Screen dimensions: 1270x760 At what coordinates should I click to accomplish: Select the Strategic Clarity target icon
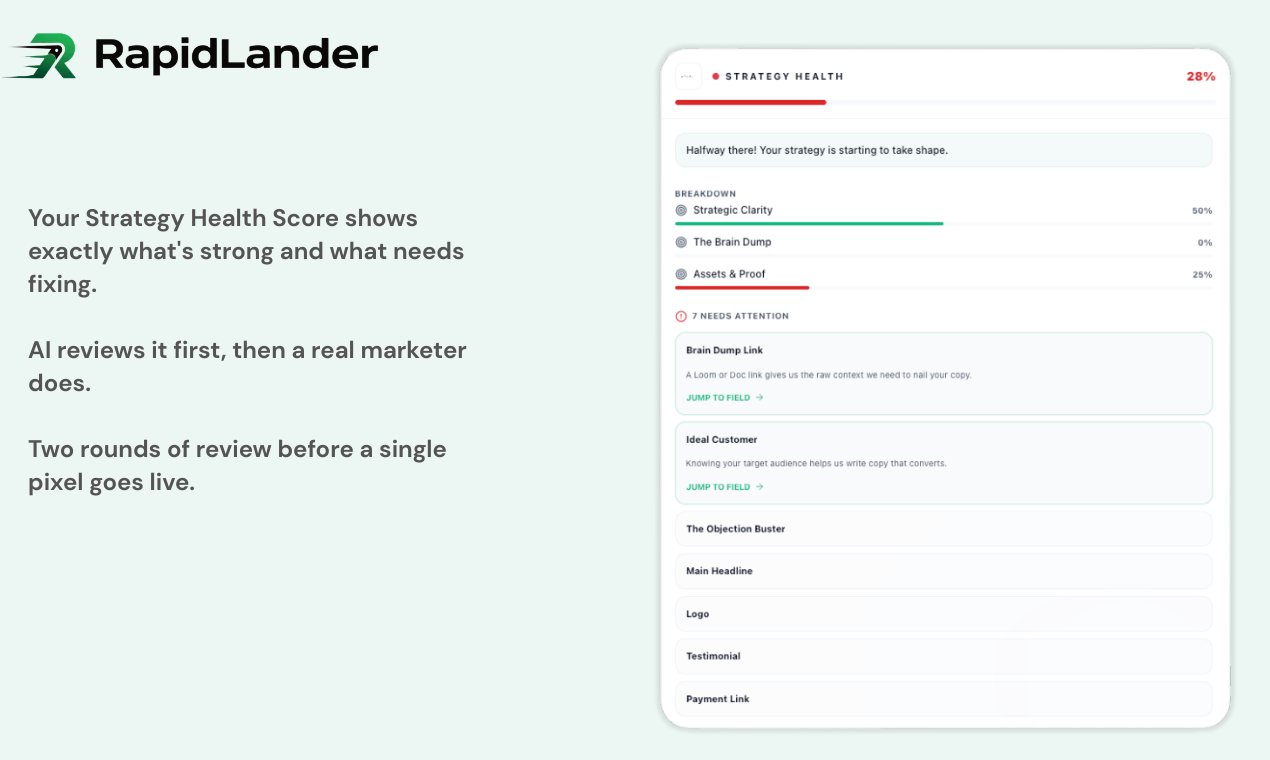[x=682, y=210]
